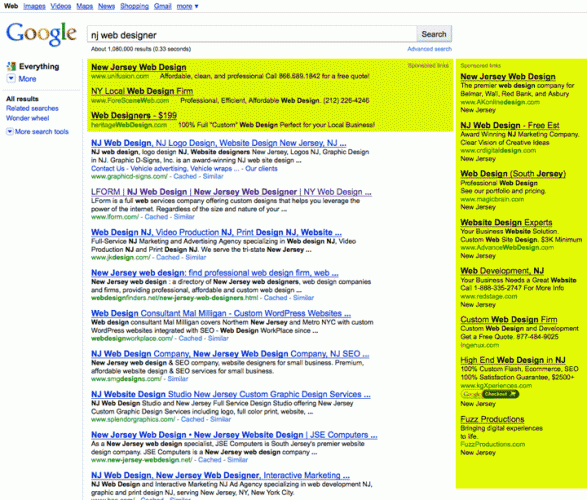The width and height of the screenshot is (587, 500).
Task: Click the Google Checkout badge
Action: (490, 394)
